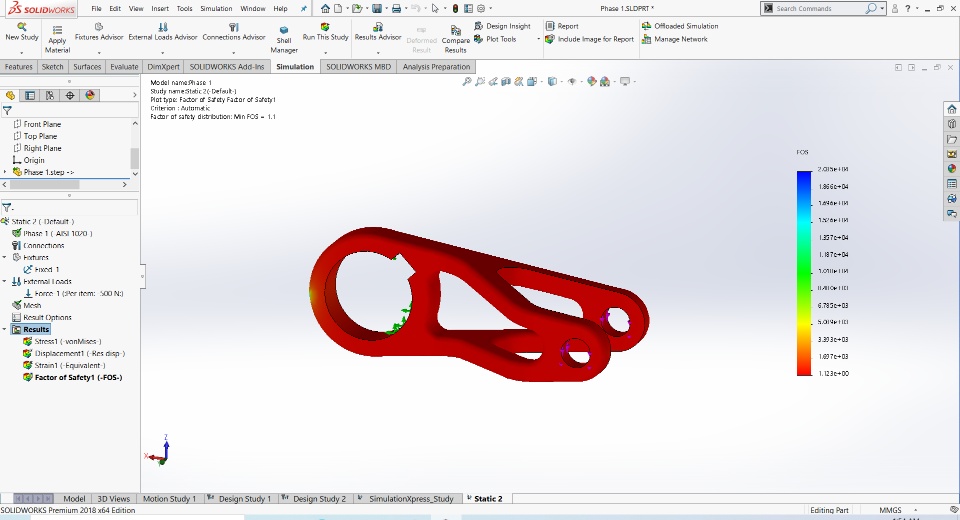Open the Simulation menu
Image resolution: width=960 pixels, height=520 pixels.
pyautogui.click(x=216, y=9)
